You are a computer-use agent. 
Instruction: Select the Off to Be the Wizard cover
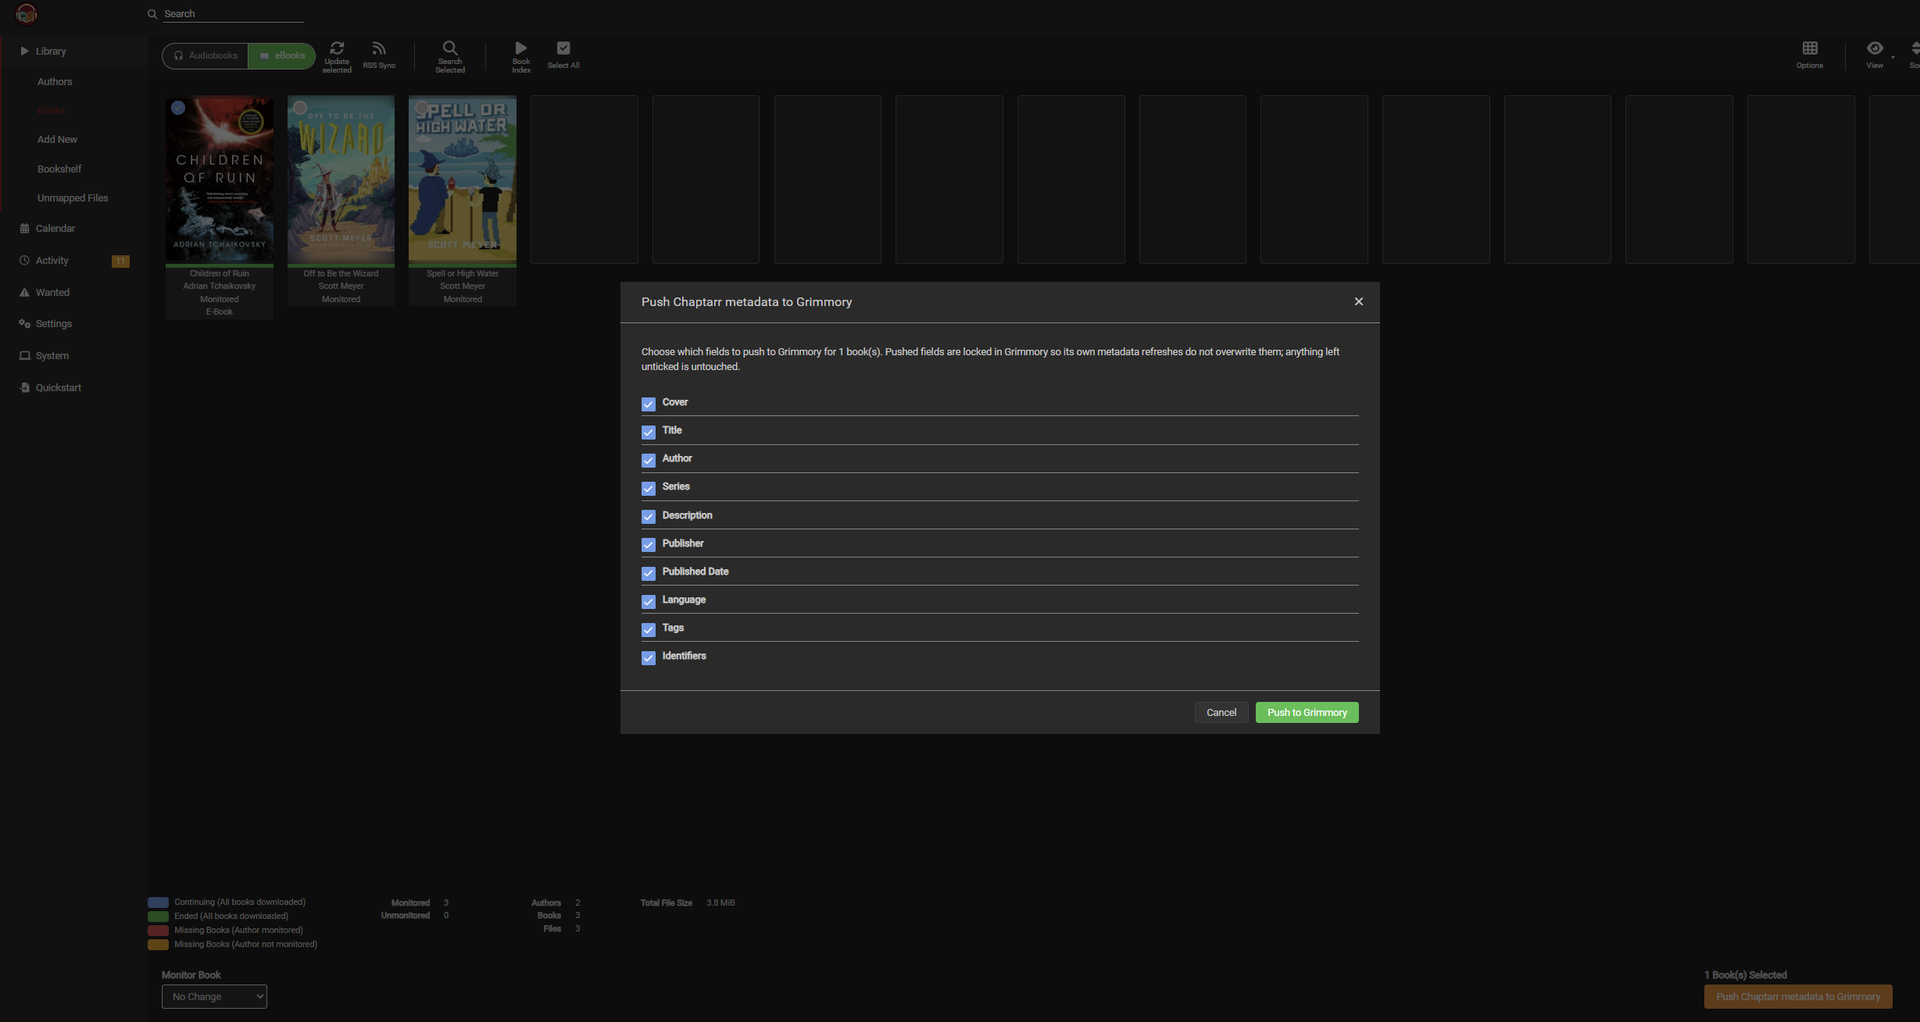point(341,180)
